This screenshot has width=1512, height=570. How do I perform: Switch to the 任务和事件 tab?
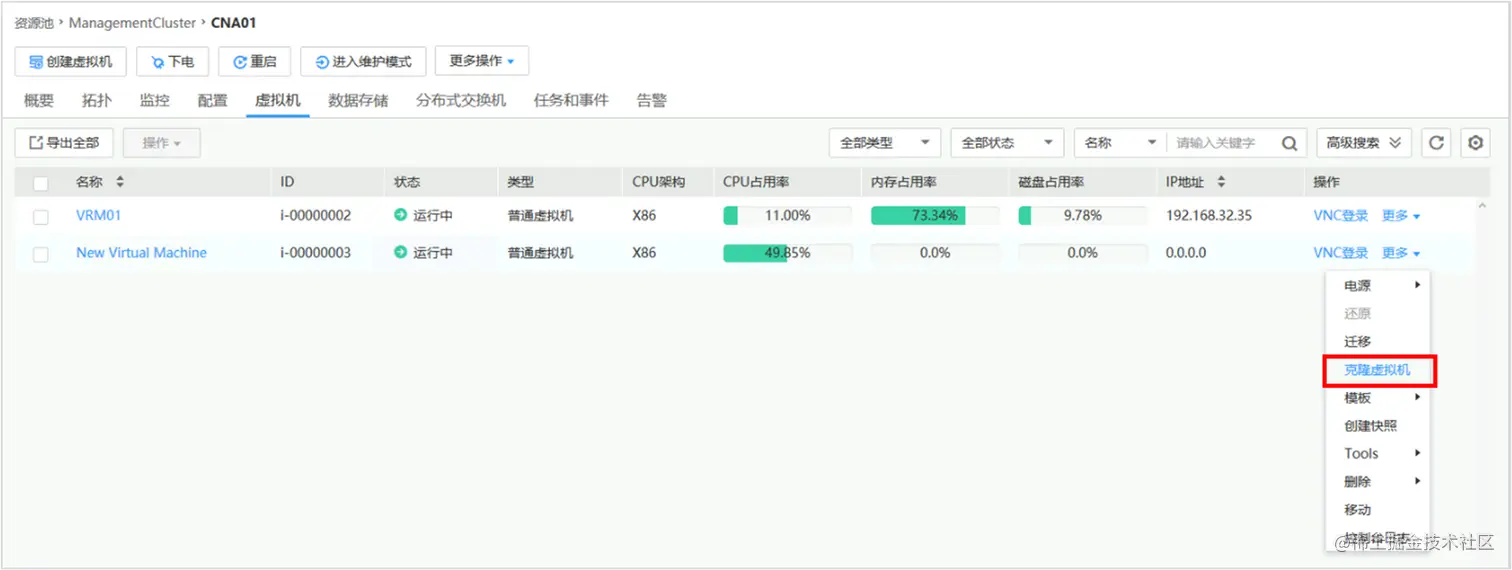click(571, 100)
